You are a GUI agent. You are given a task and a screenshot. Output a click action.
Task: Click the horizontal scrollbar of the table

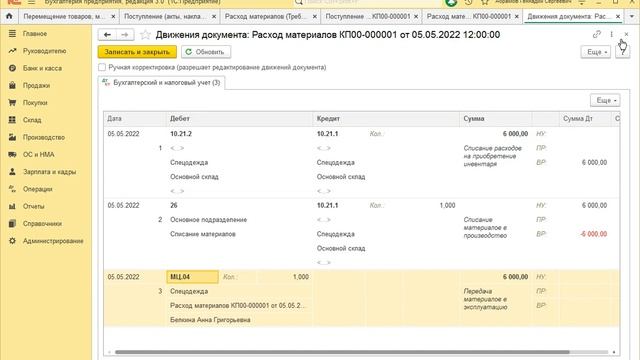click(x=342, y=352)
